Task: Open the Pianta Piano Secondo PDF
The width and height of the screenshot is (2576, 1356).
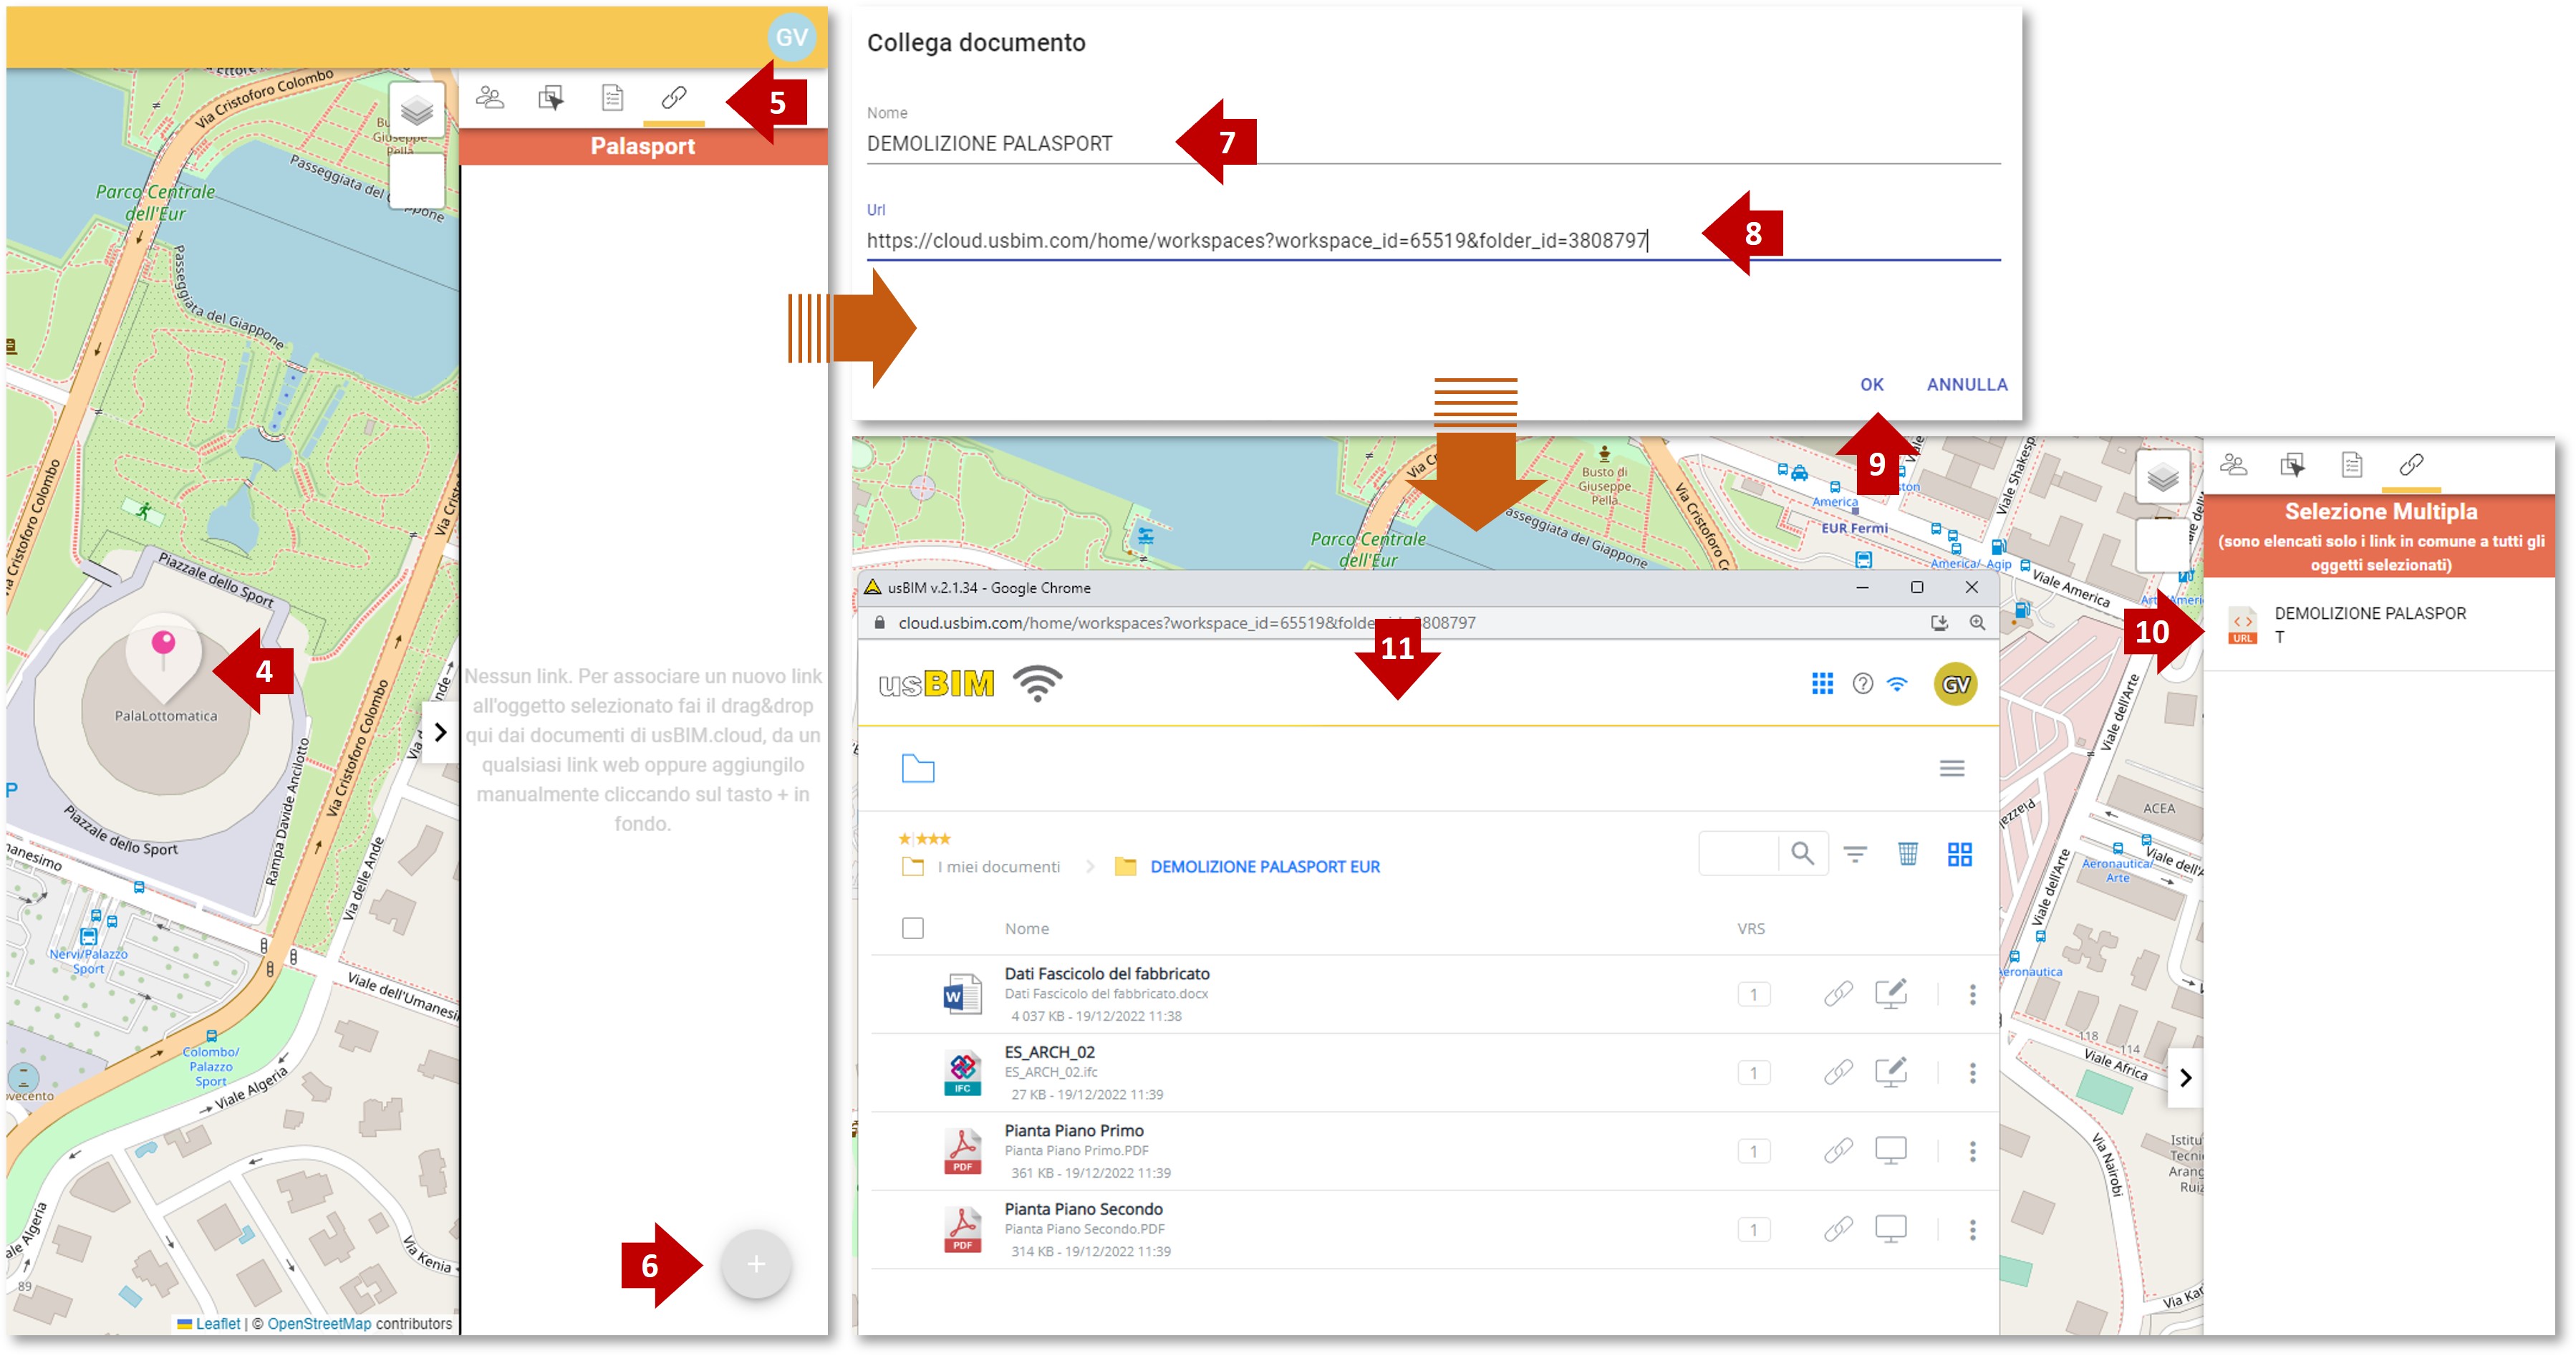Action: pyautogui.click(x=1083, y=1209)
